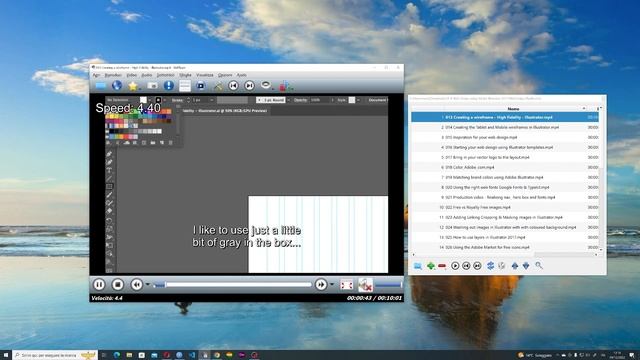The image size is (640, 360).
Task: Take a screenshot with the camera toolbar icon
Action: 152,86
